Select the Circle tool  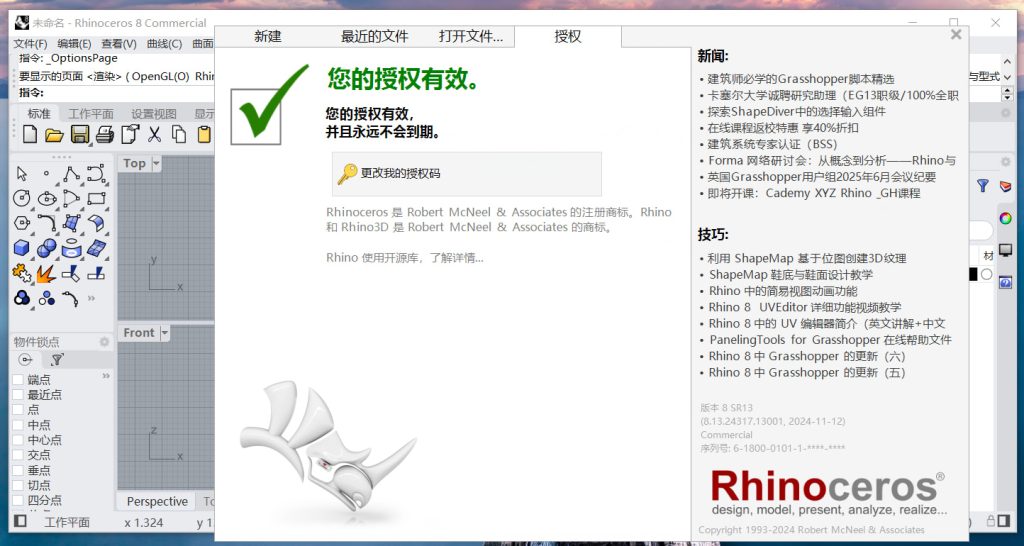coord(22,199)
